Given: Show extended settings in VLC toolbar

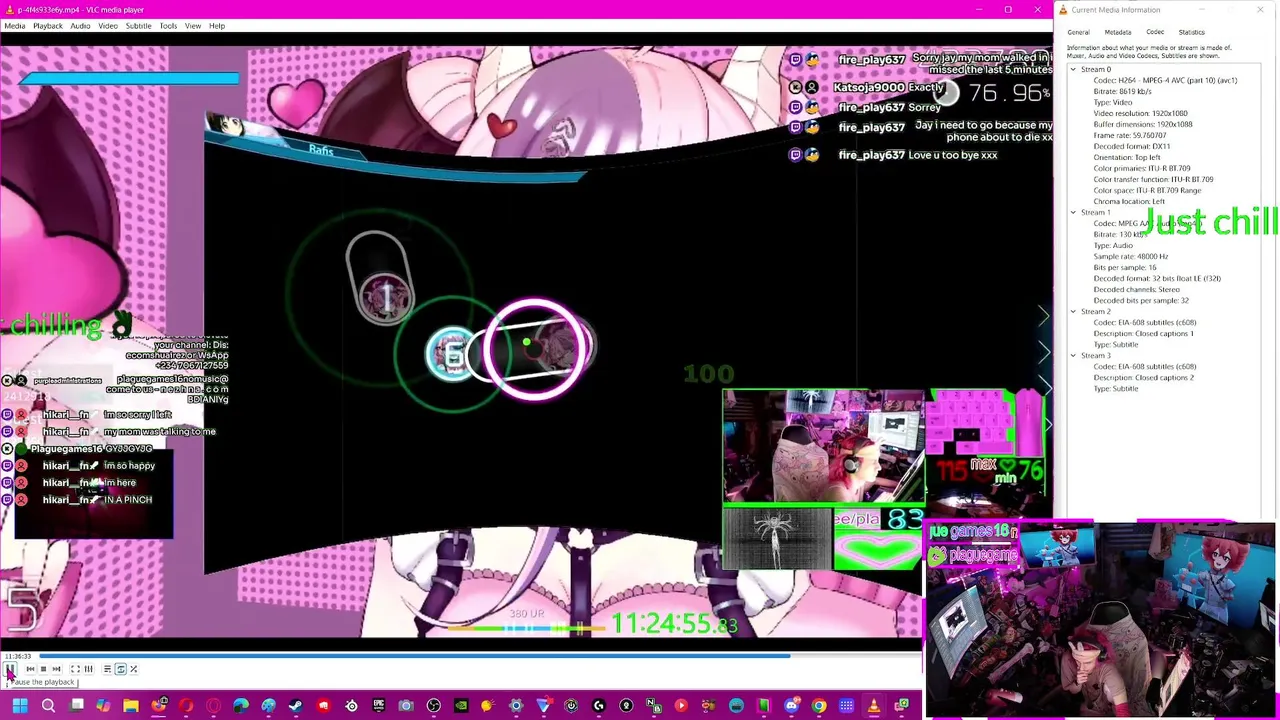Looking at the screenshot, I should click(88, 669).
